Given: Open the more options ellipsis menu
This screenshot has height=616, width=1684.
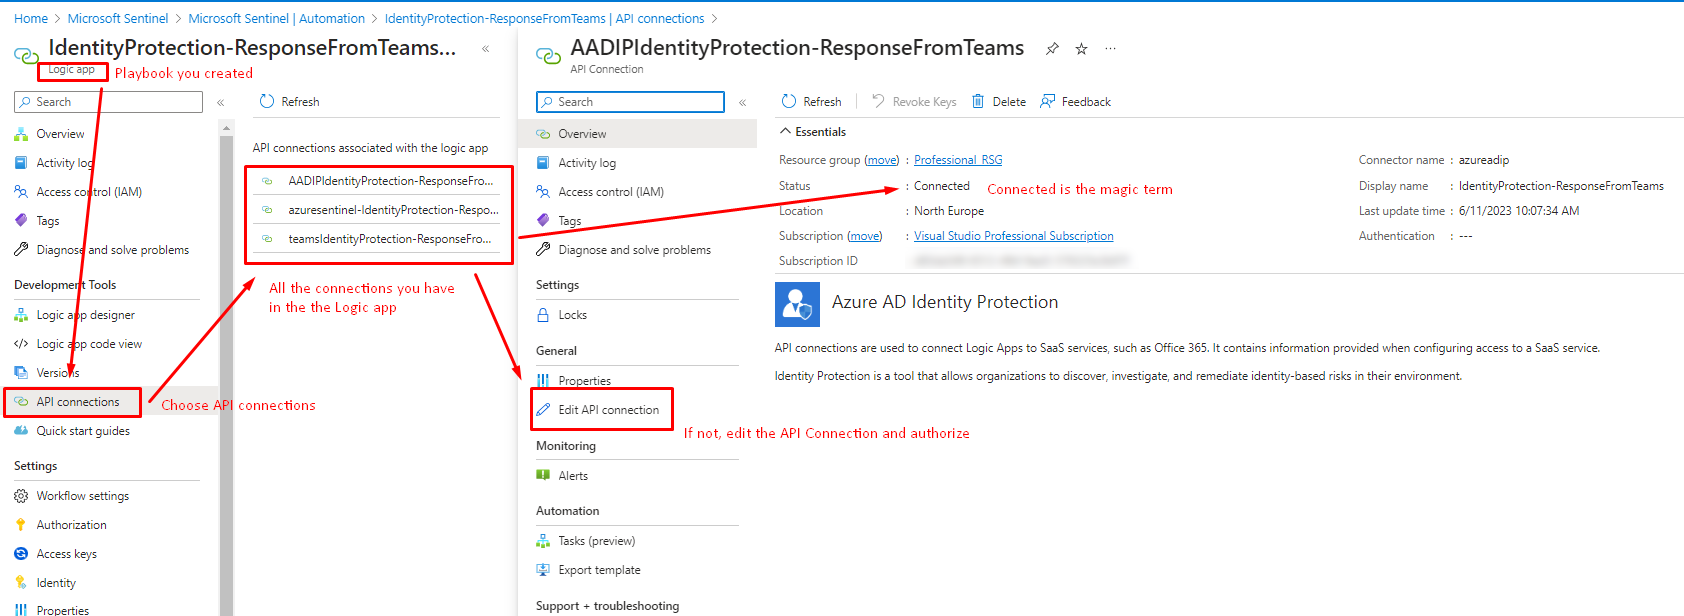Looking at the screenshot, I should click(x=1110, y=49).
